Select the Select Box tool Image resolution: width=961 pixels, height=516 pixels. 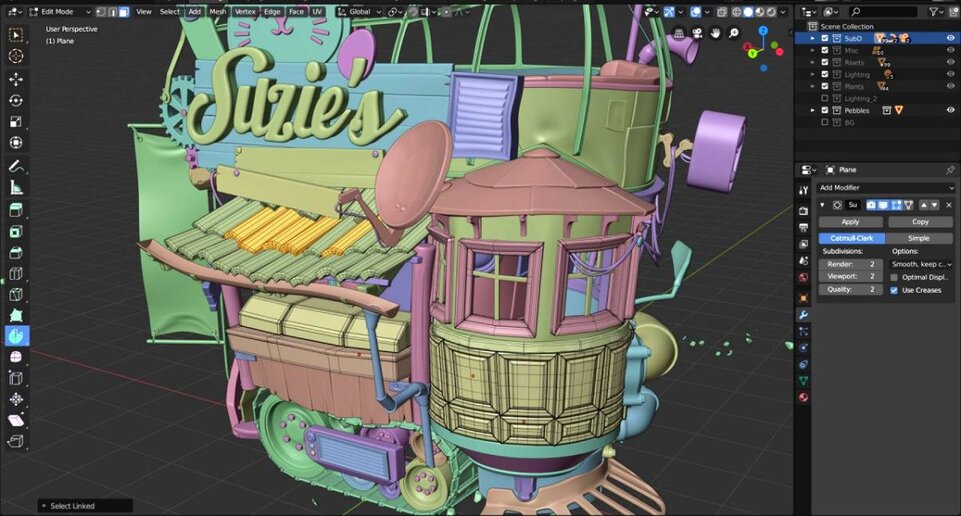click(16, 36)
